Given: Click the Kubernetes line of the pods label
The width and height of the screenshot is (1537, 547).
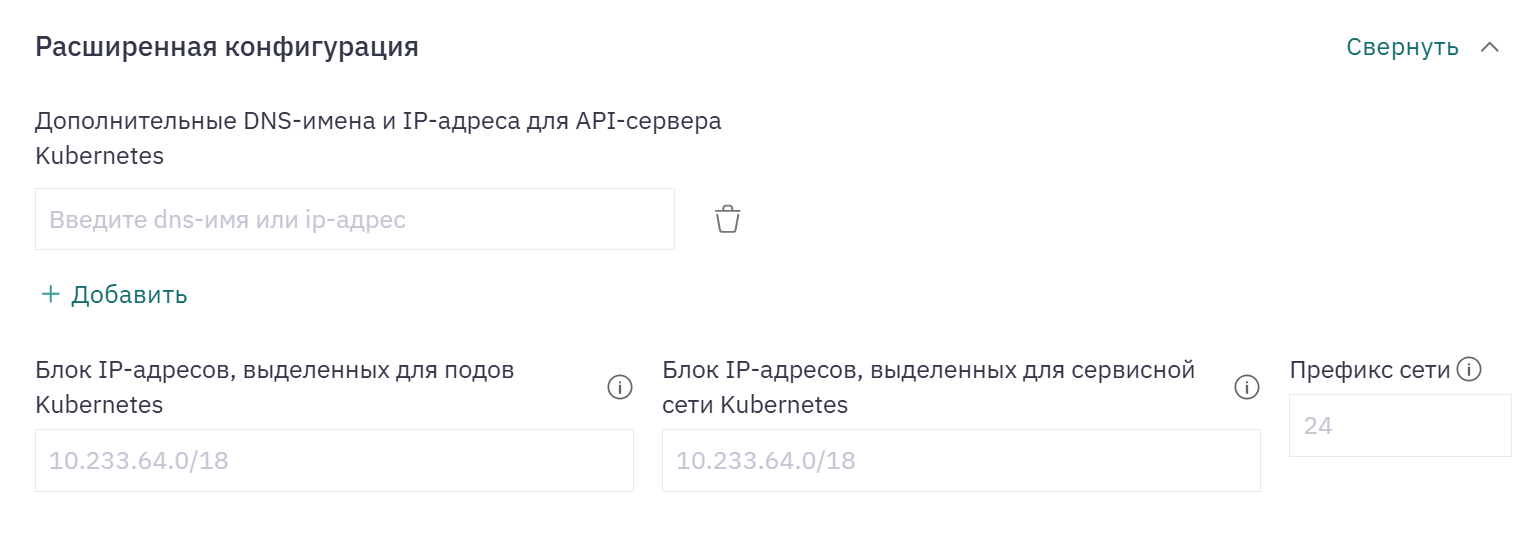Looking at the screenshot, I should (x=99, y=405).
